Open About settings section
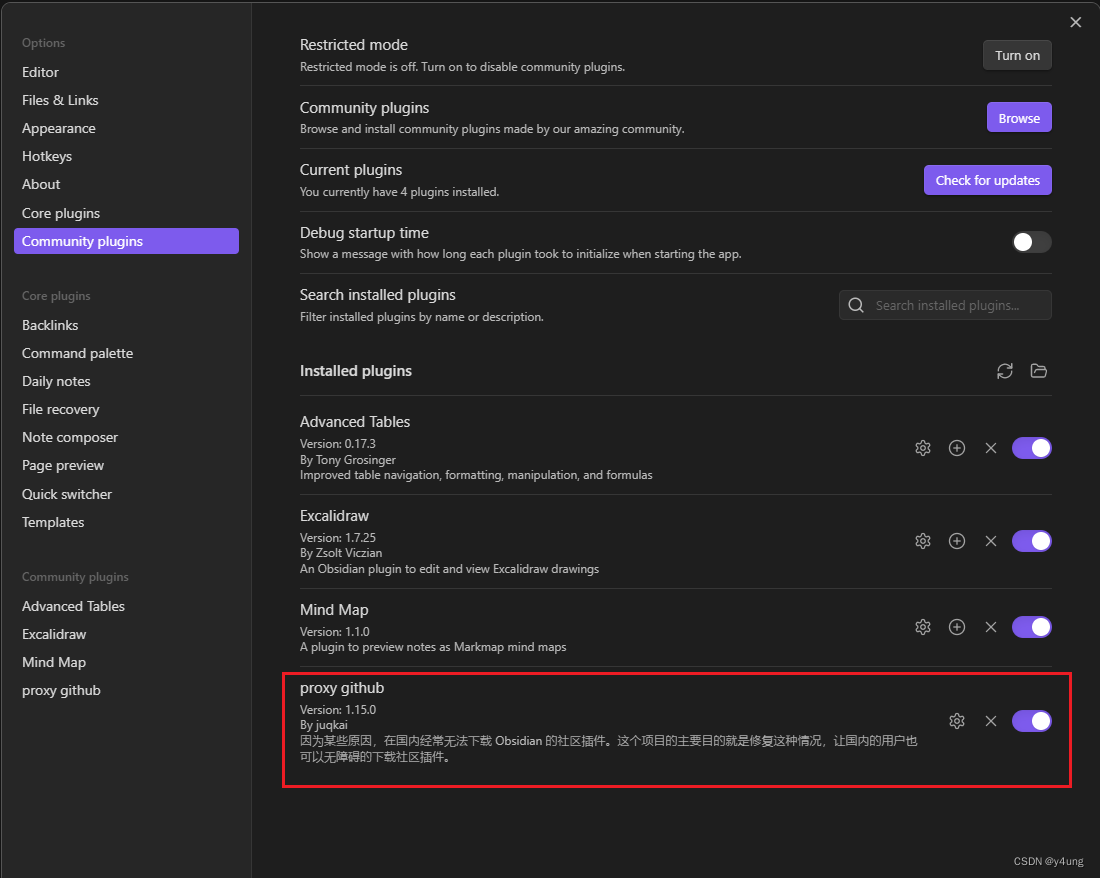This screenshot has width=1100, height=878. (x=126, y=184)
